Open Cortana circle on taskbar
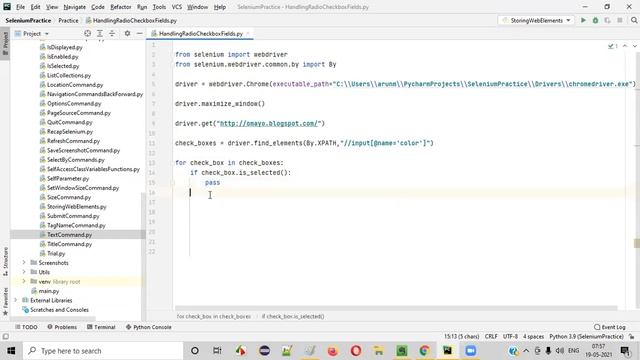This screenshot has width=640, height=360. [x=195, y=351]
